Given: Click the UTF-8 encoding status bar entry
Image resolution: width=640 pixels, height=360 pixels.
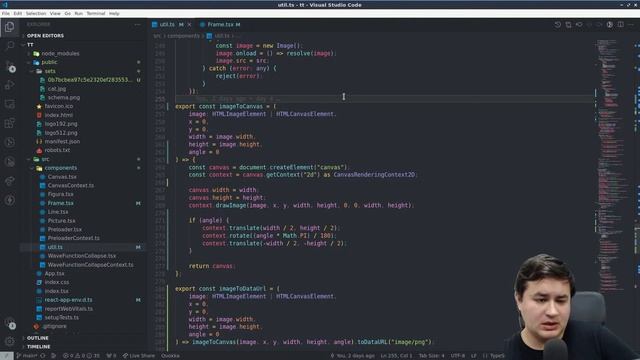Looking at the screenshot, I should pyautogui.click(x=458, y=356).
